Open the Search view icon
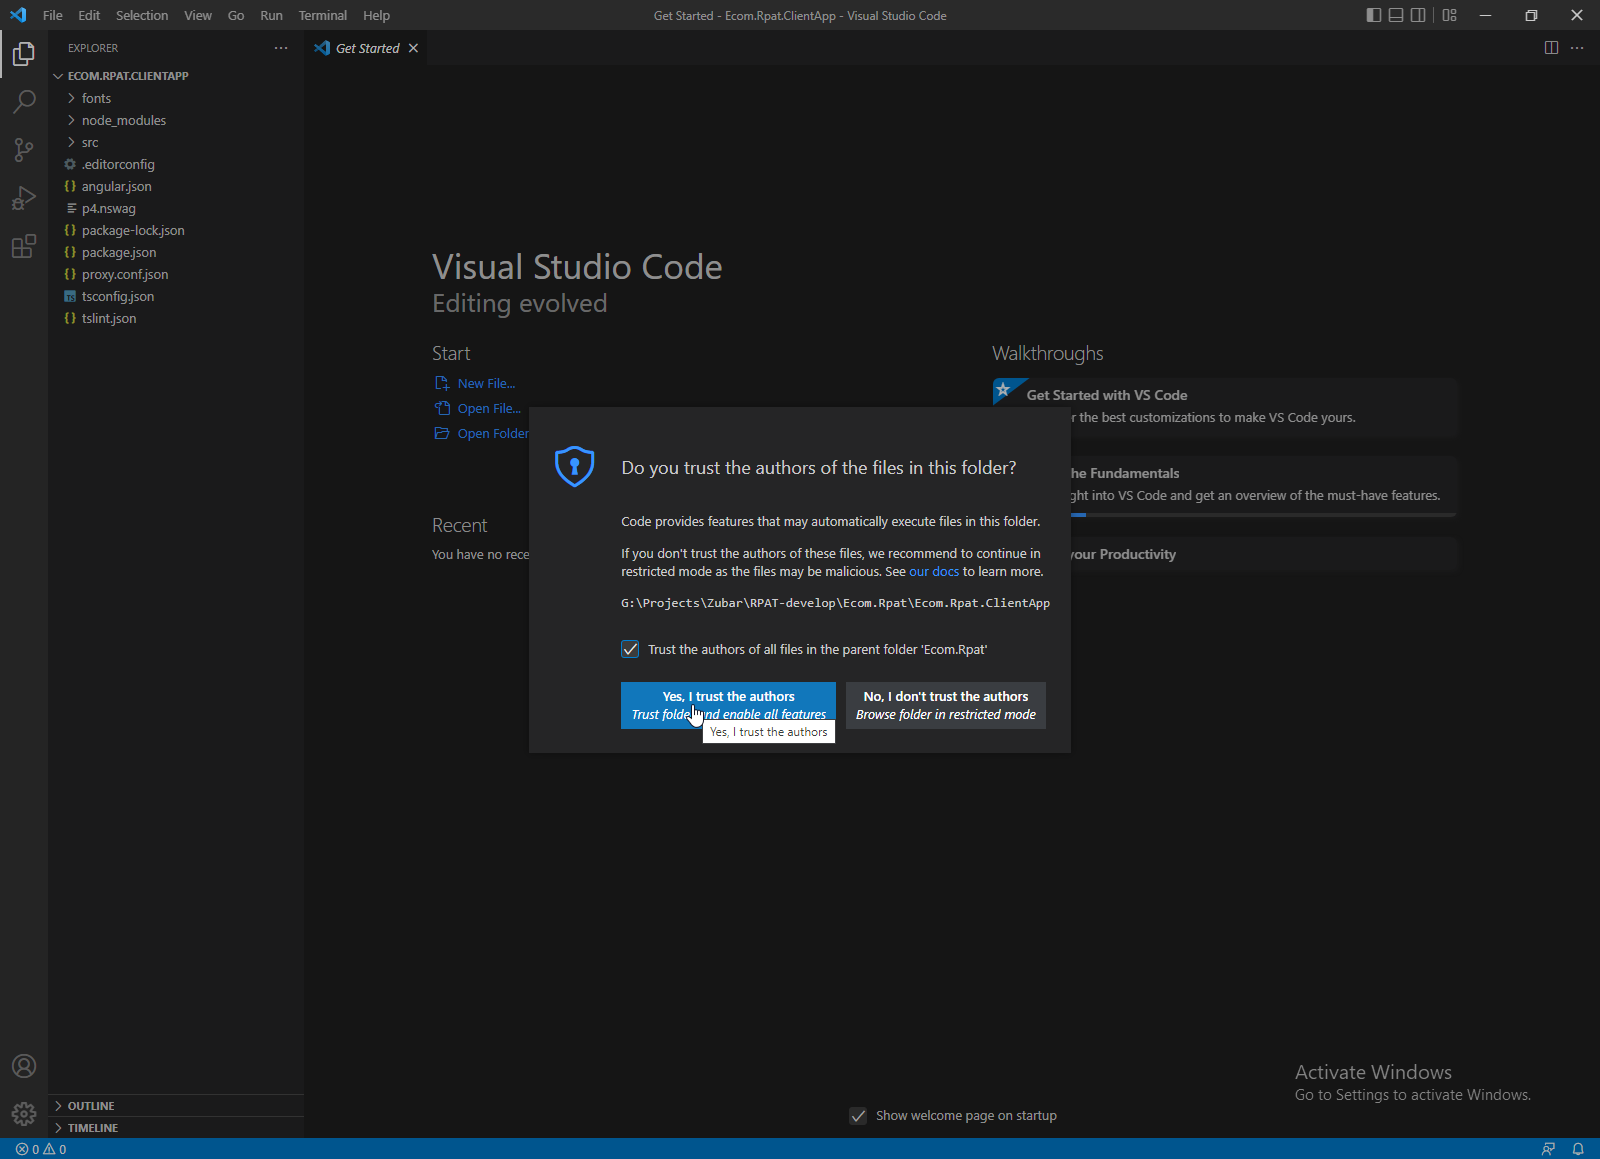The height and width of the screenshot is (1159, 1600). pos(24,101)
